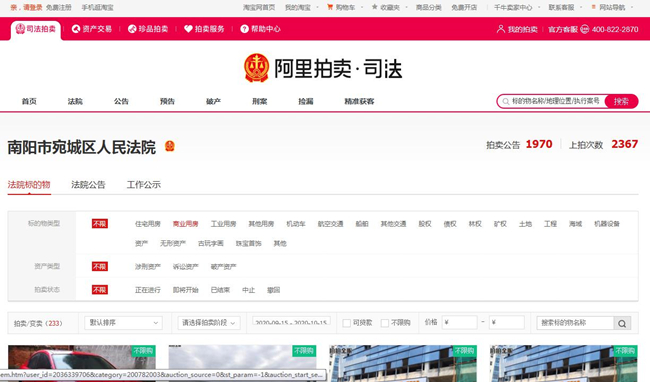Screen dimensions: 650x382
Task: Filter by 机动车 type
Action: [296, 224]
